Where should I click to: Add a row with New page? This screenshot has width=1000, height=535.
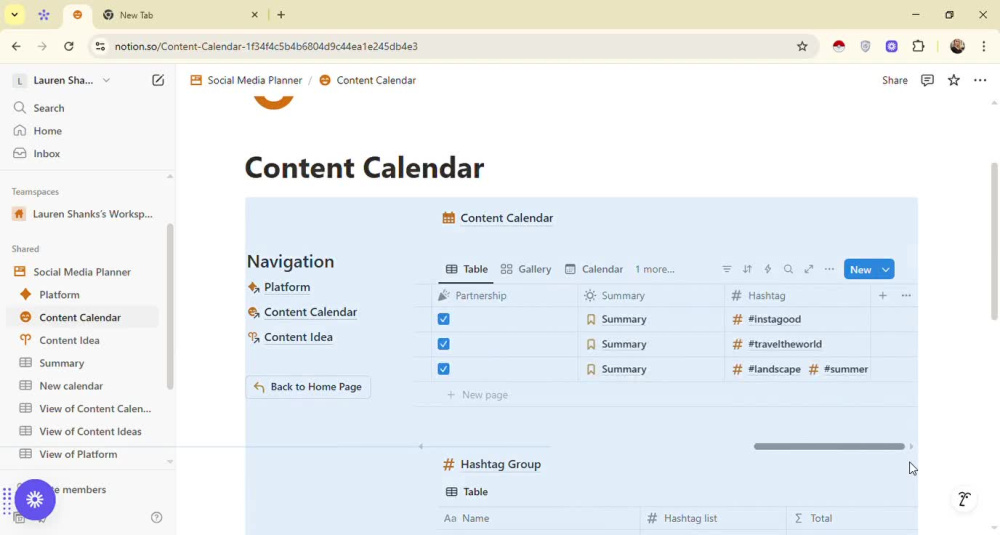pyautogui.click(x=478, y=395)
